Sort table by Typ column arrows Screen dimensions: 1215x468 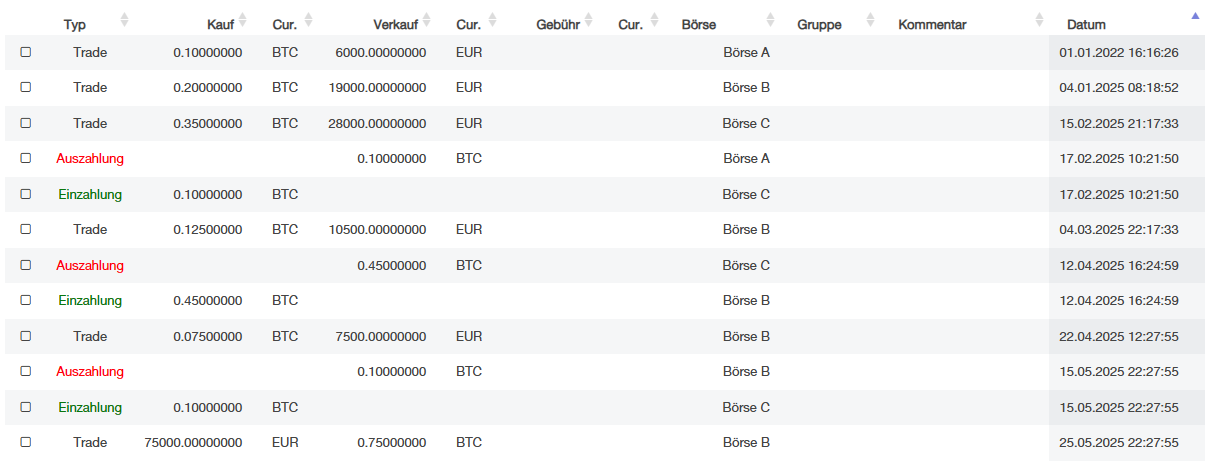(x=124, y=20)
